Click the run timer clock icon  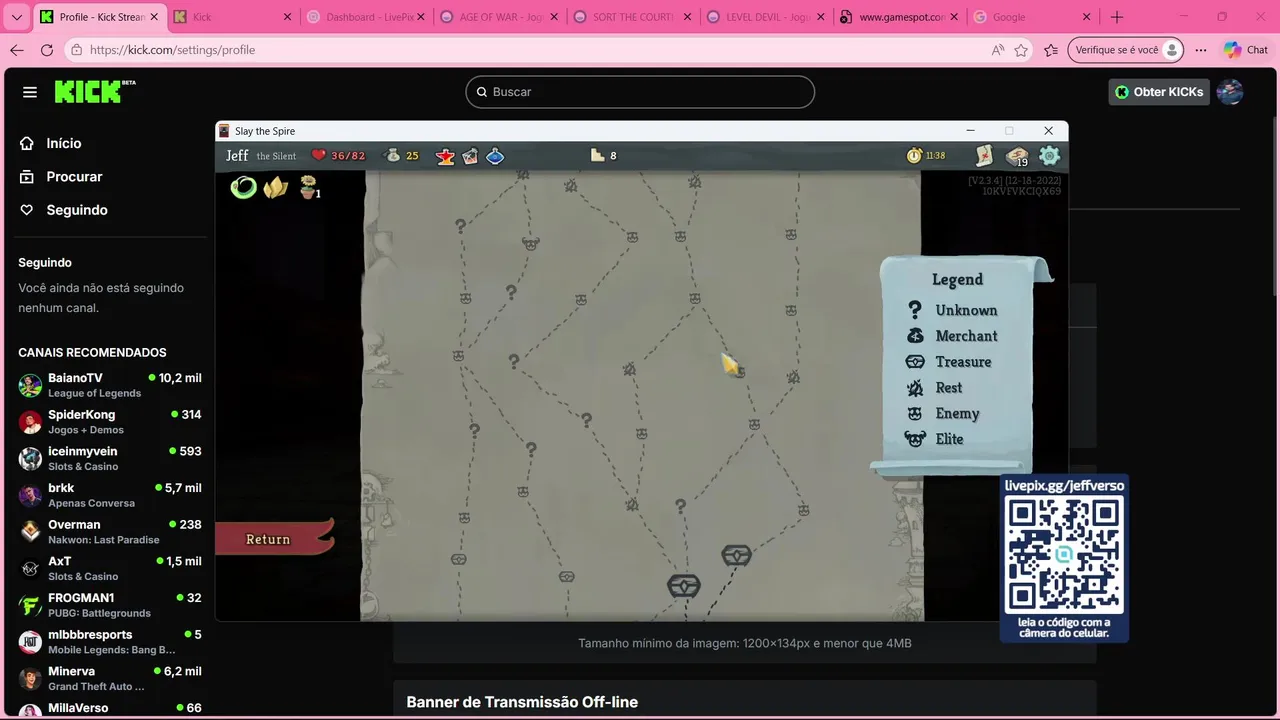[x=914, y=155]
